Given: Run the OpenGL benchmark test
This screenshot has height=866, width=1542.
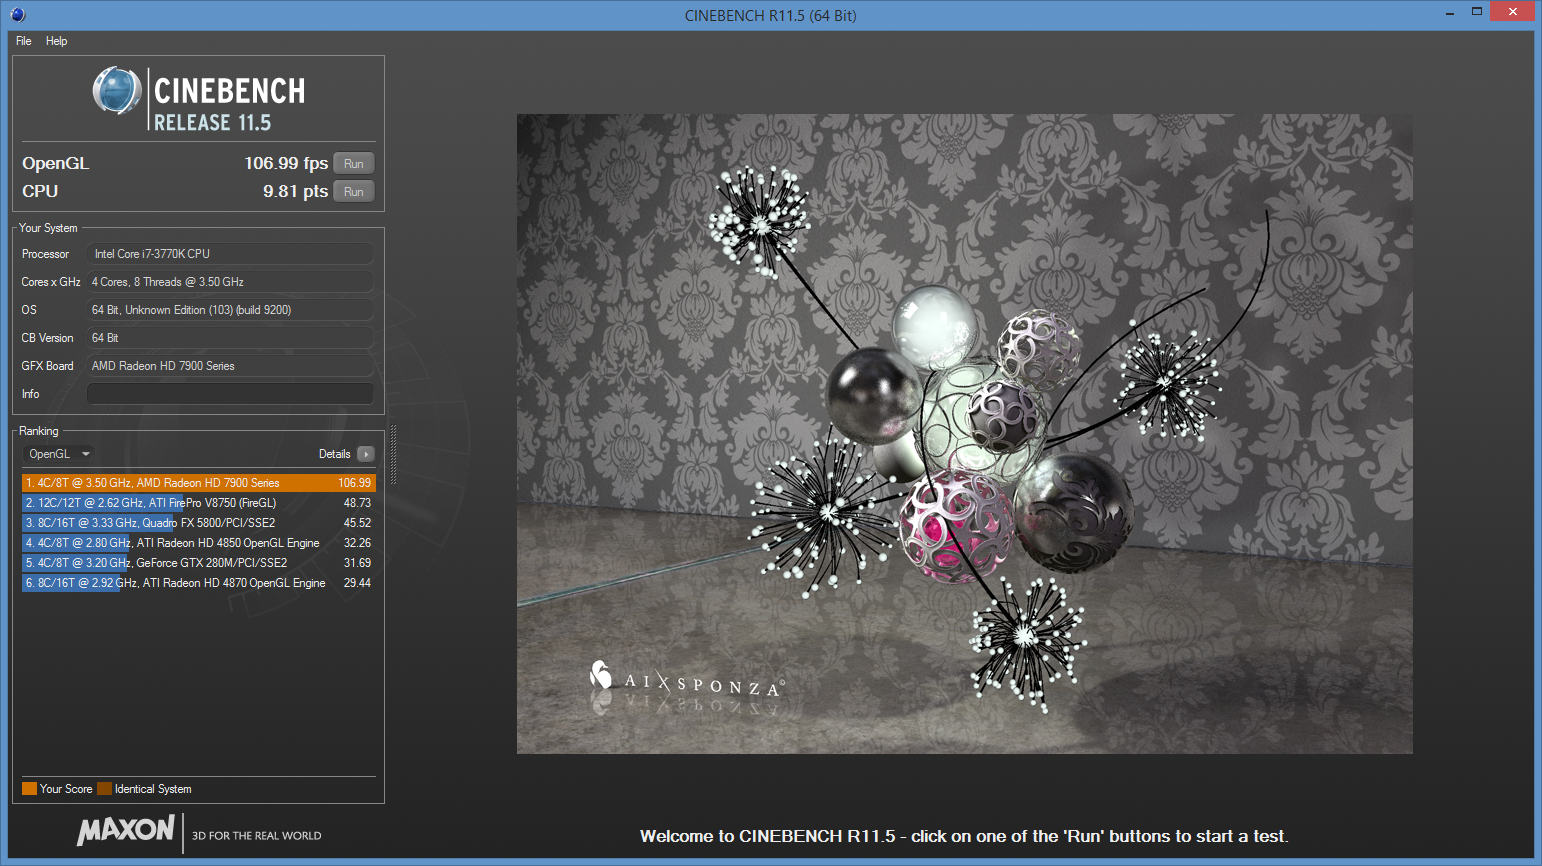Looking at the screenshot, I should click(x=353, y=164).
